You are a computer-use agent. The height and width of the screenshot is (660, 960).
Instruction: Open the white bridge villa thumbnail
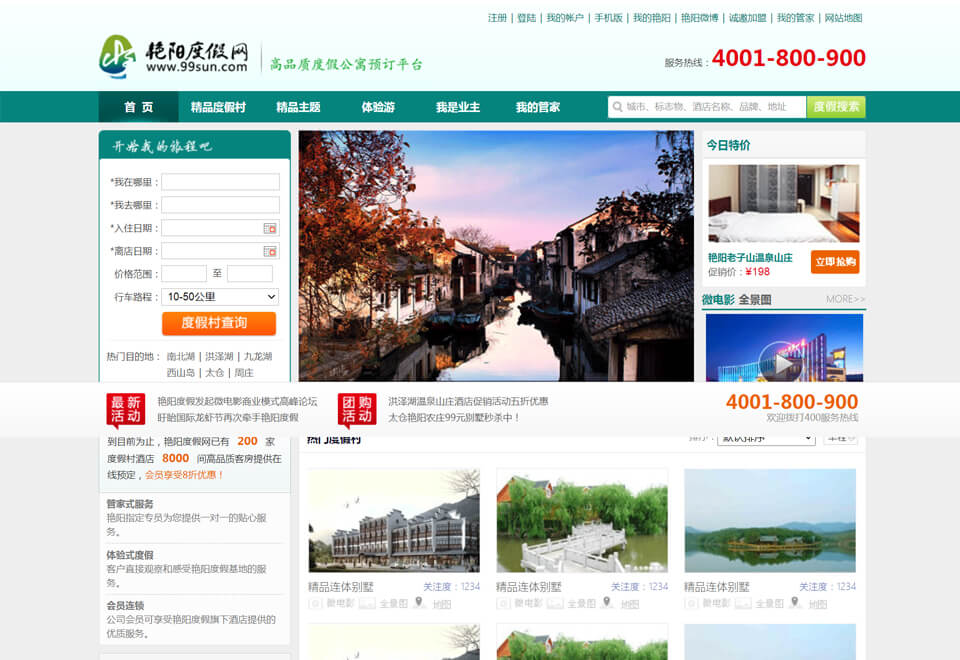(582, 521)
